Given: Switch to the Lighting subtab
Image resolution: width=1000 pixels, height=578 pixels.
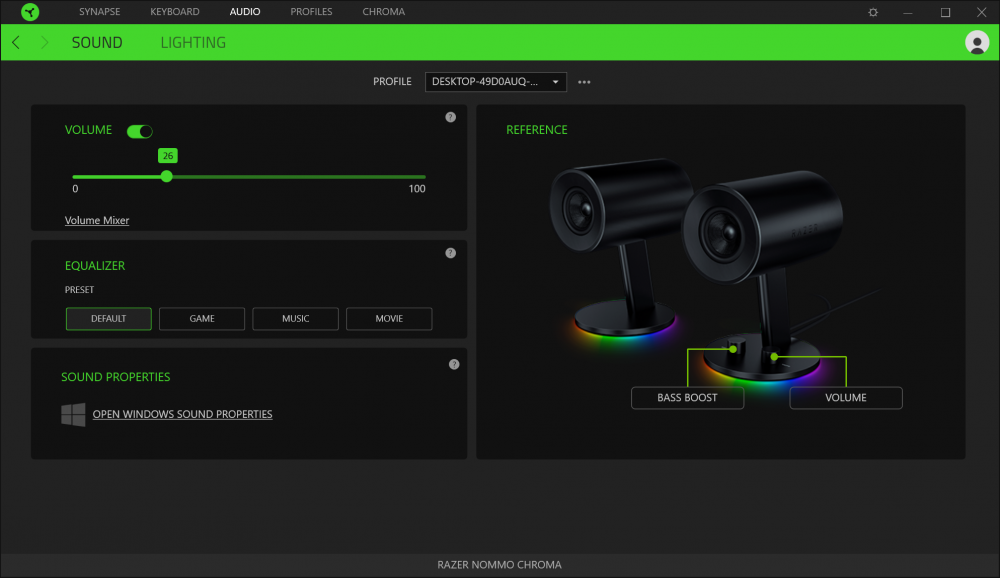Looking at the screenshot, I should tap(193, 43).
